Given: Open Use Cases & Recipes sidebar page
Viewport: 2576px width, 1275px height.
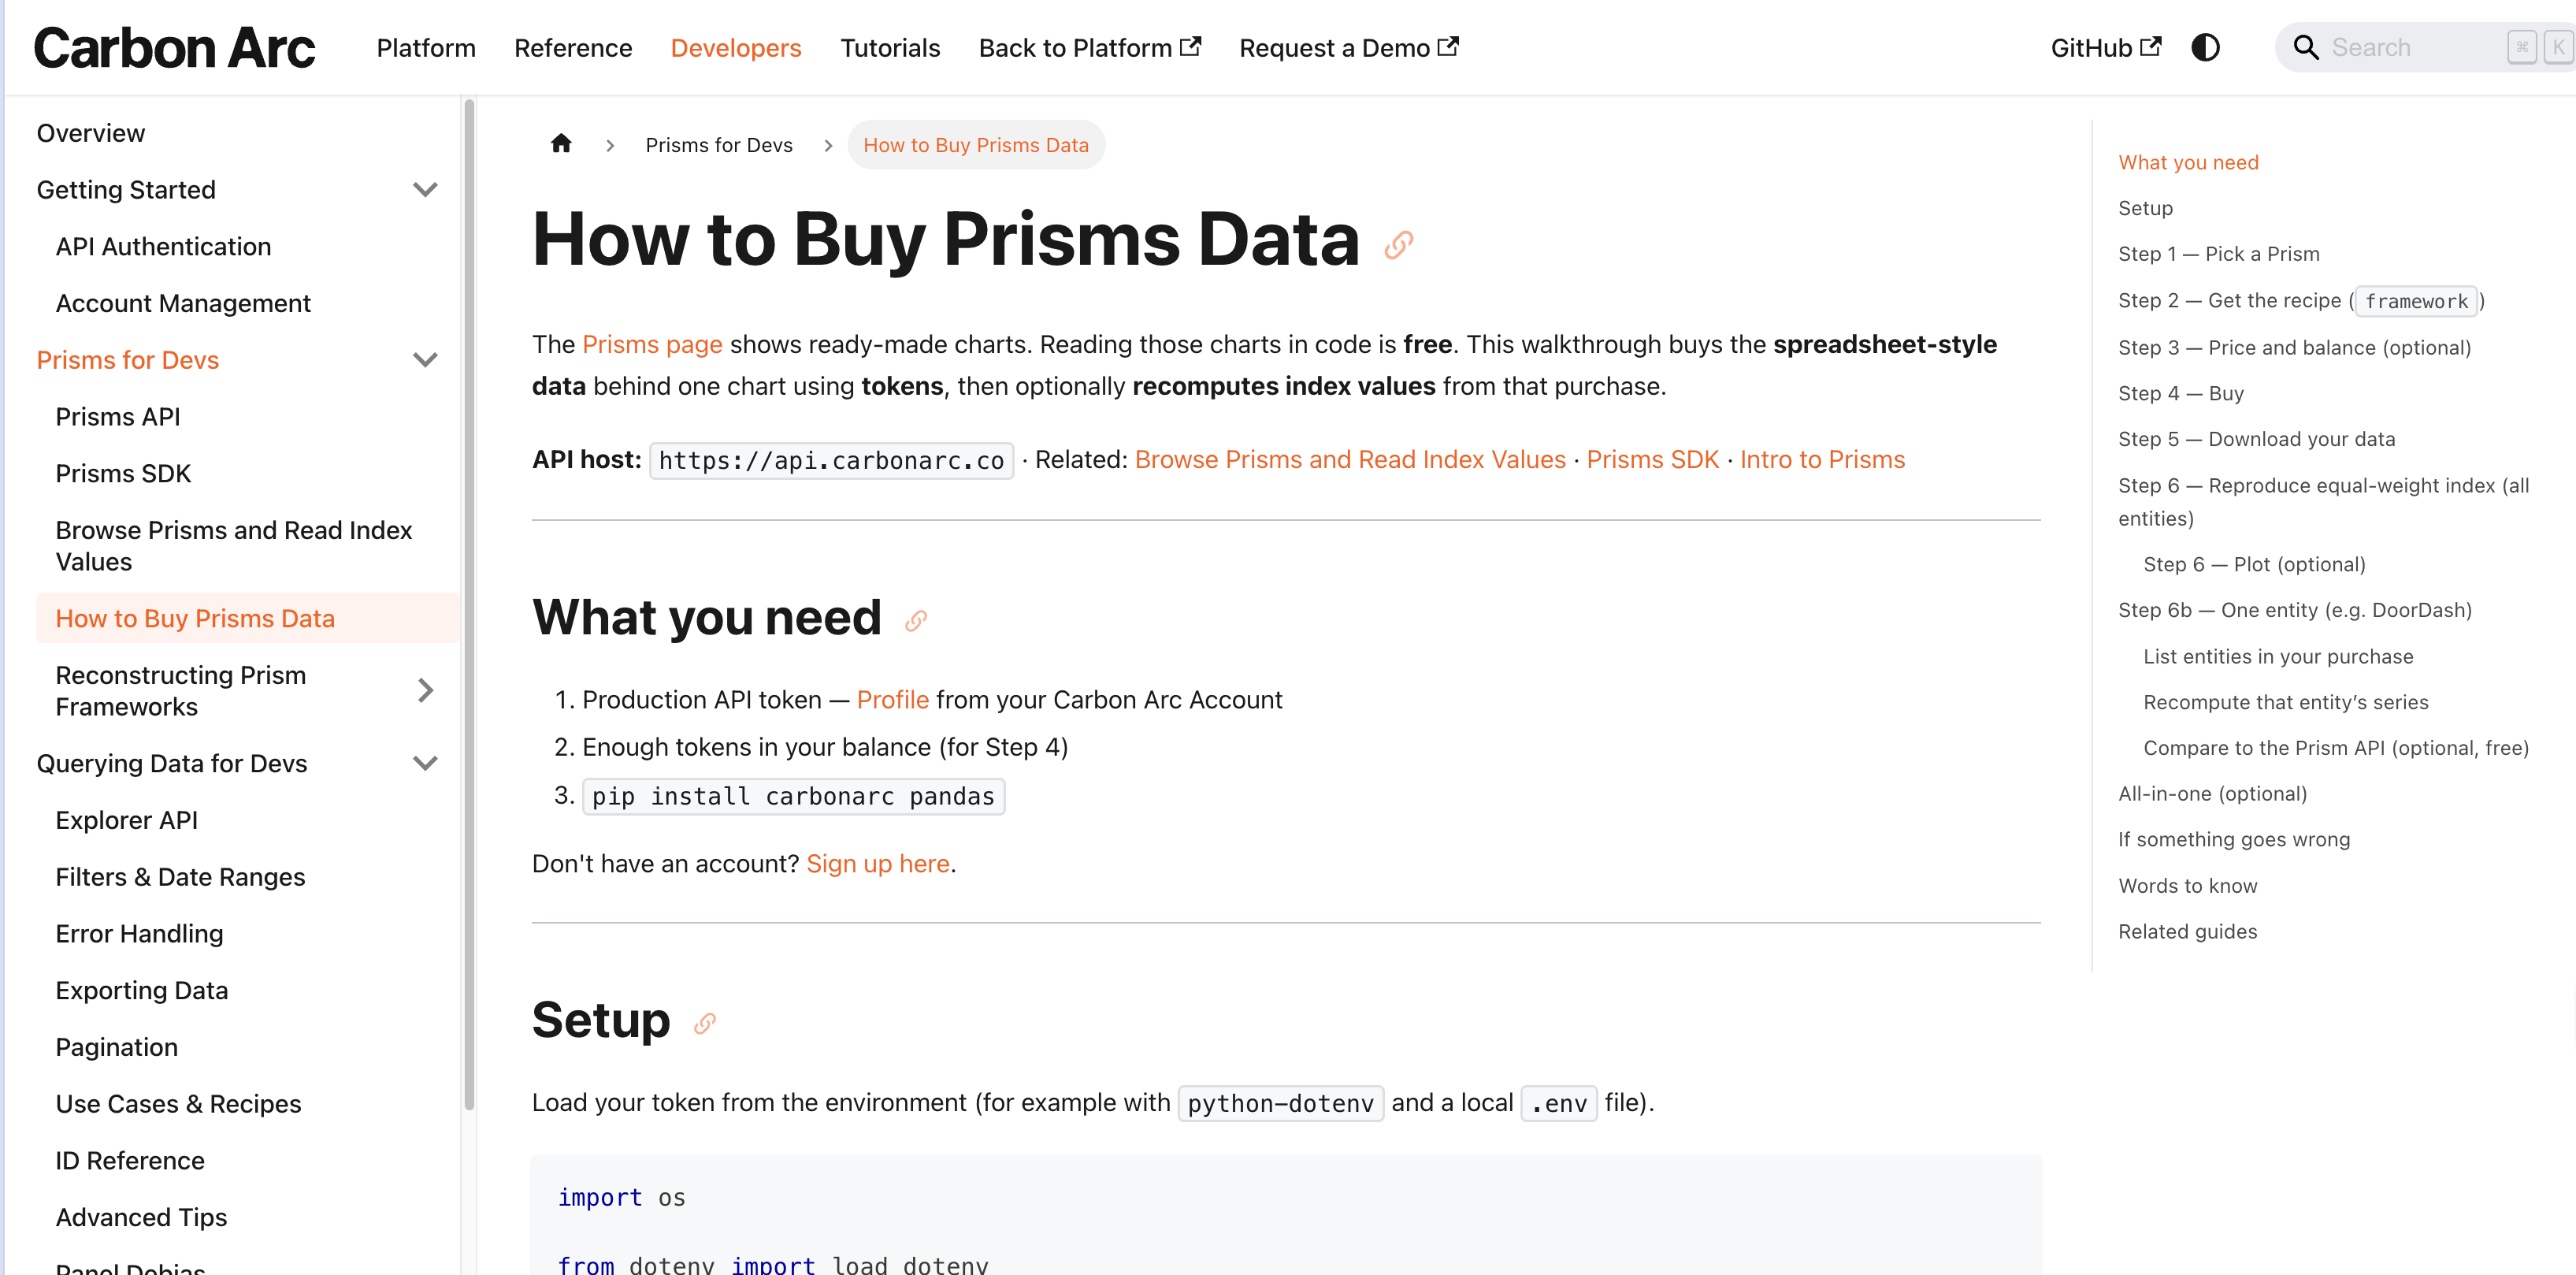Looking at the screenshot, I should tap(178, 1103).
